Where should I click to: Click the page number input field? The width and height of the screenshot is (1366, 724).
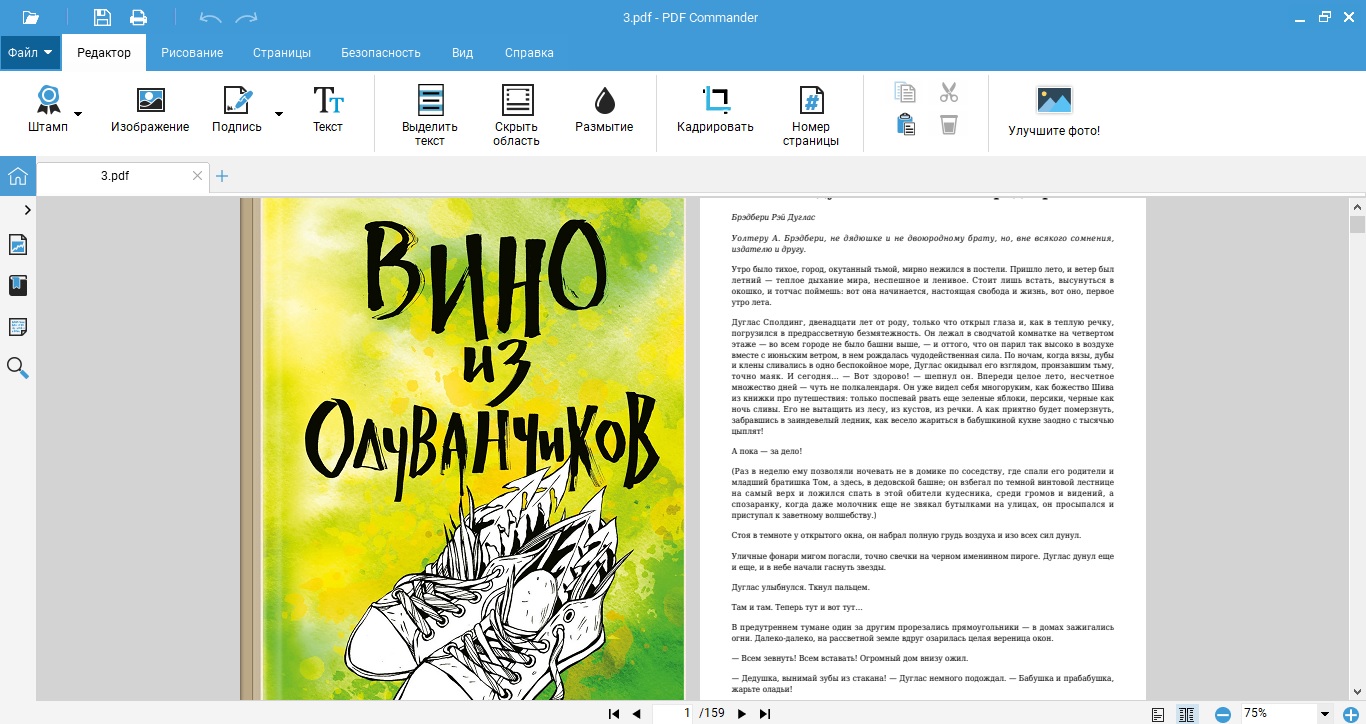[x=674, y=714]
